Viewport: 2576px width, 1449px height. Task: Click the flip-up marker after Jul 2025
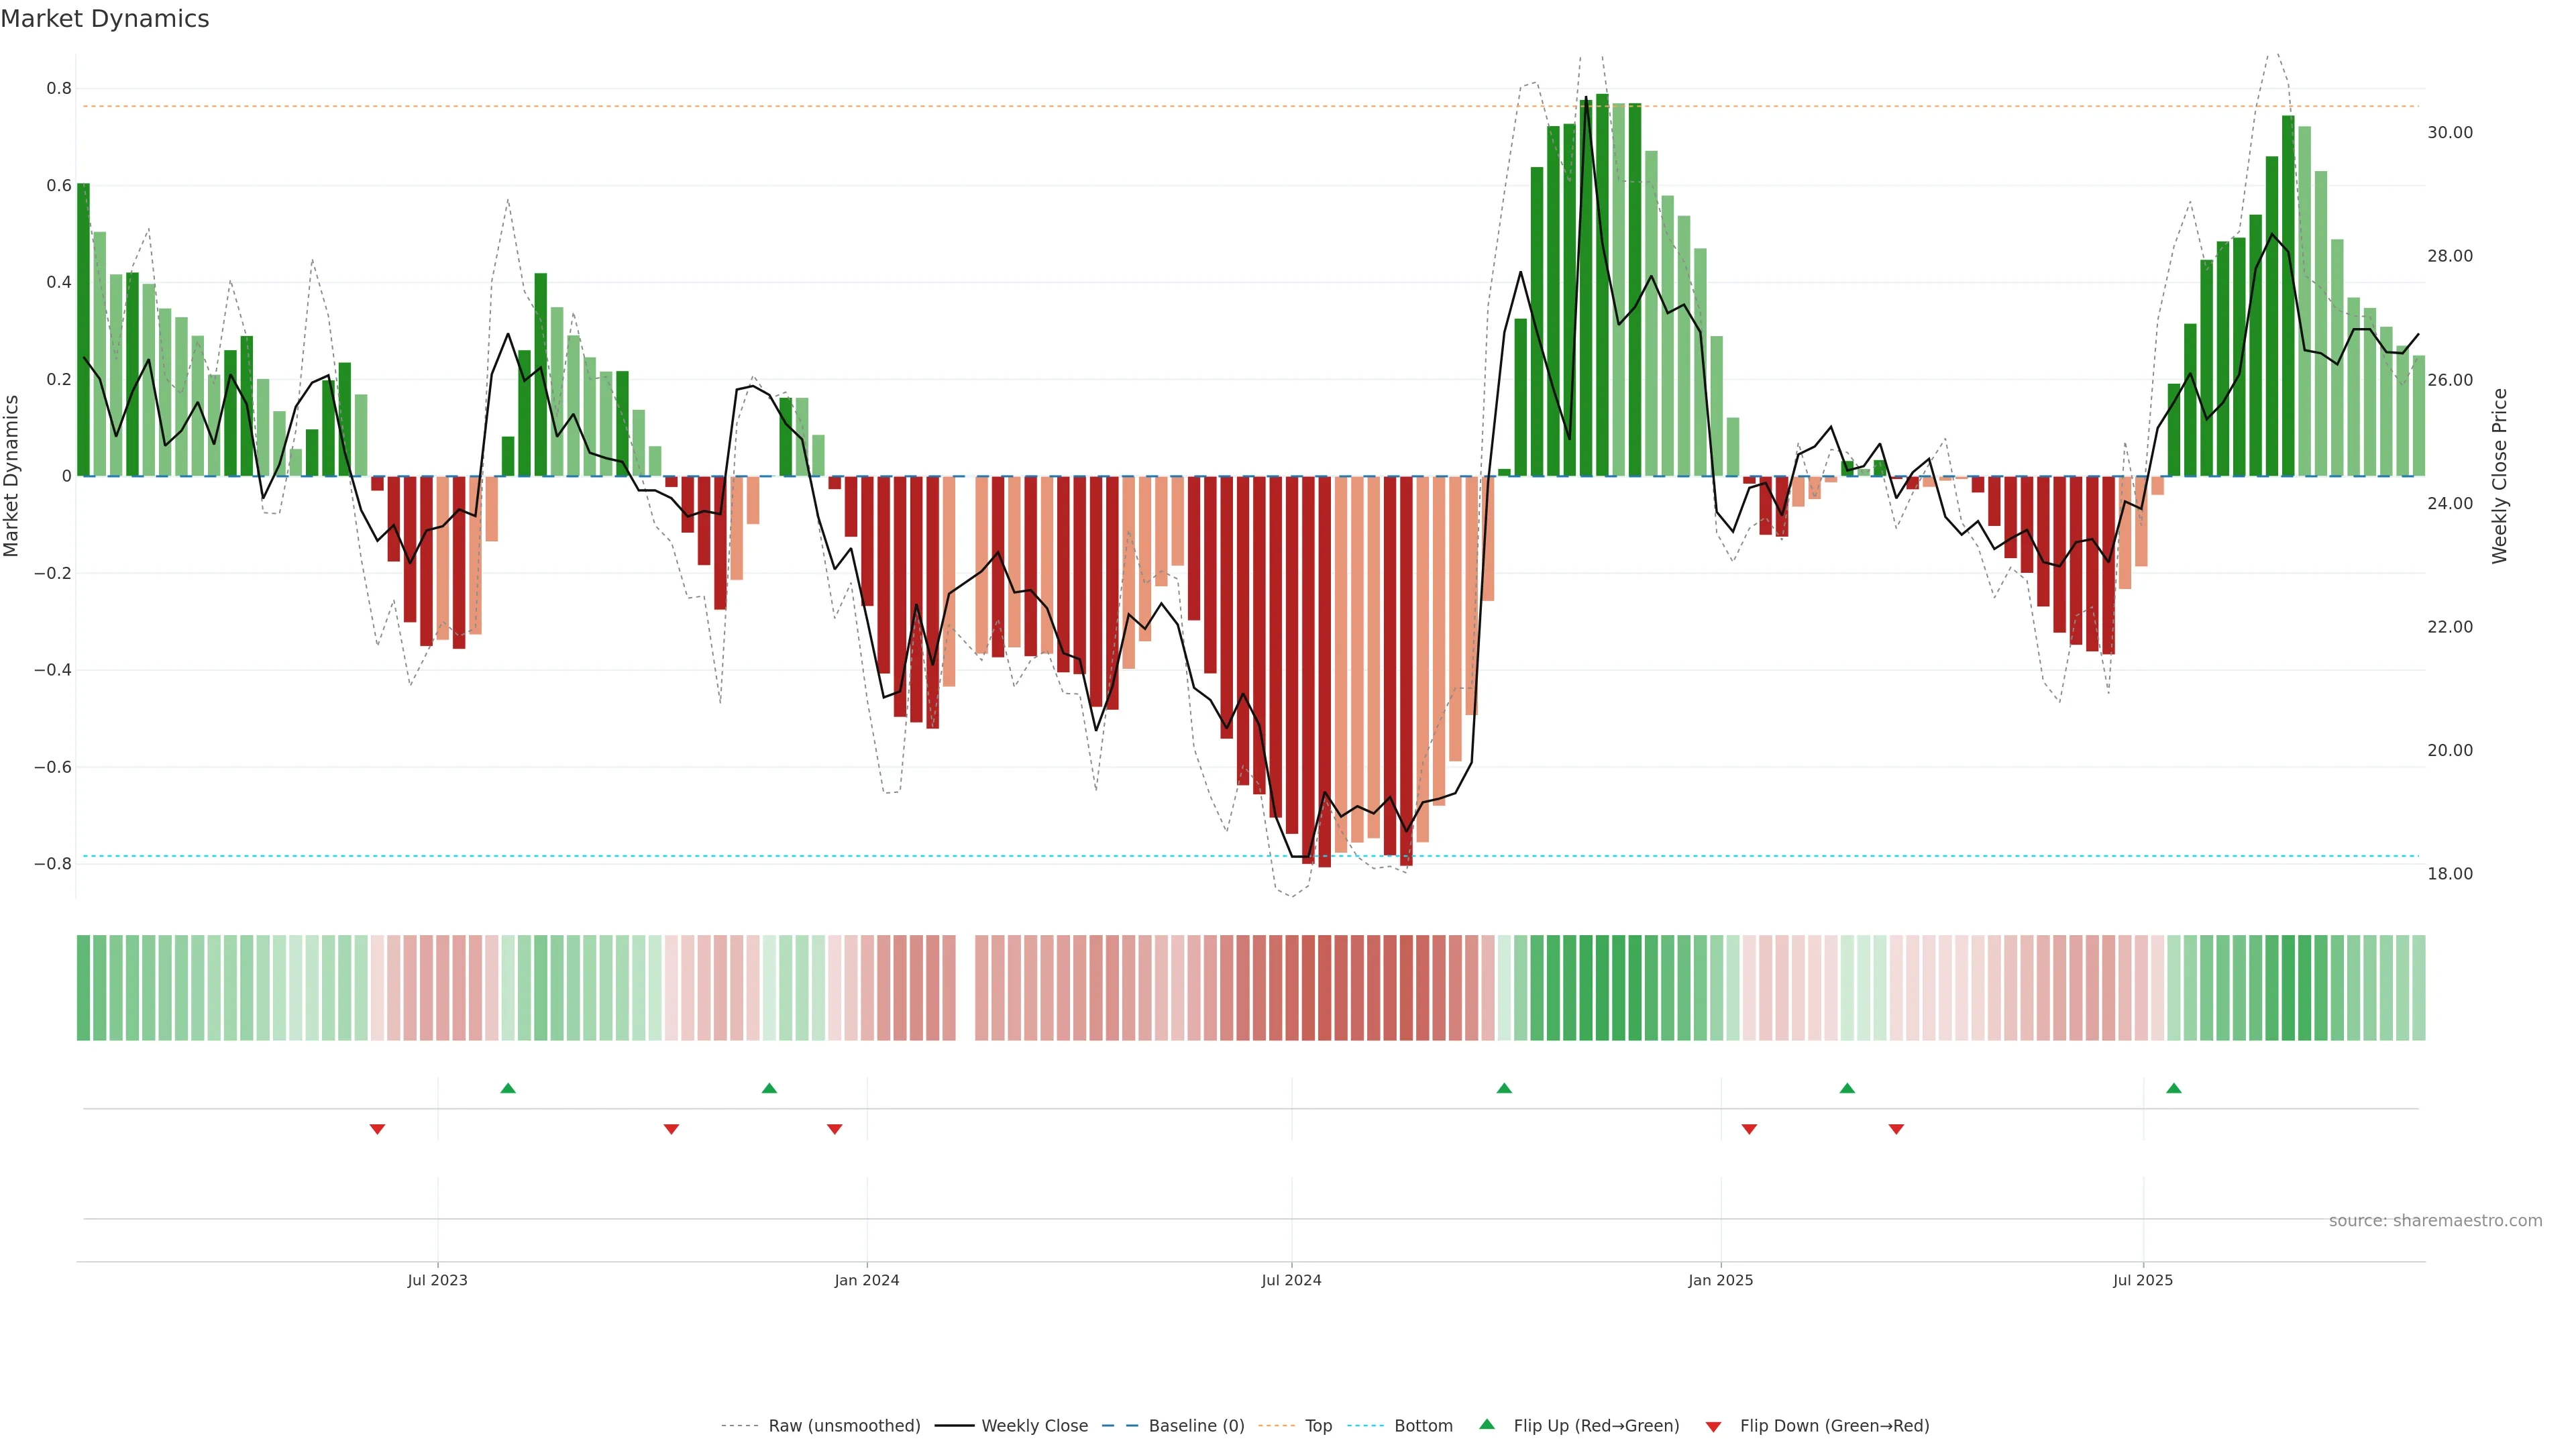[x=2174, y=1088]
